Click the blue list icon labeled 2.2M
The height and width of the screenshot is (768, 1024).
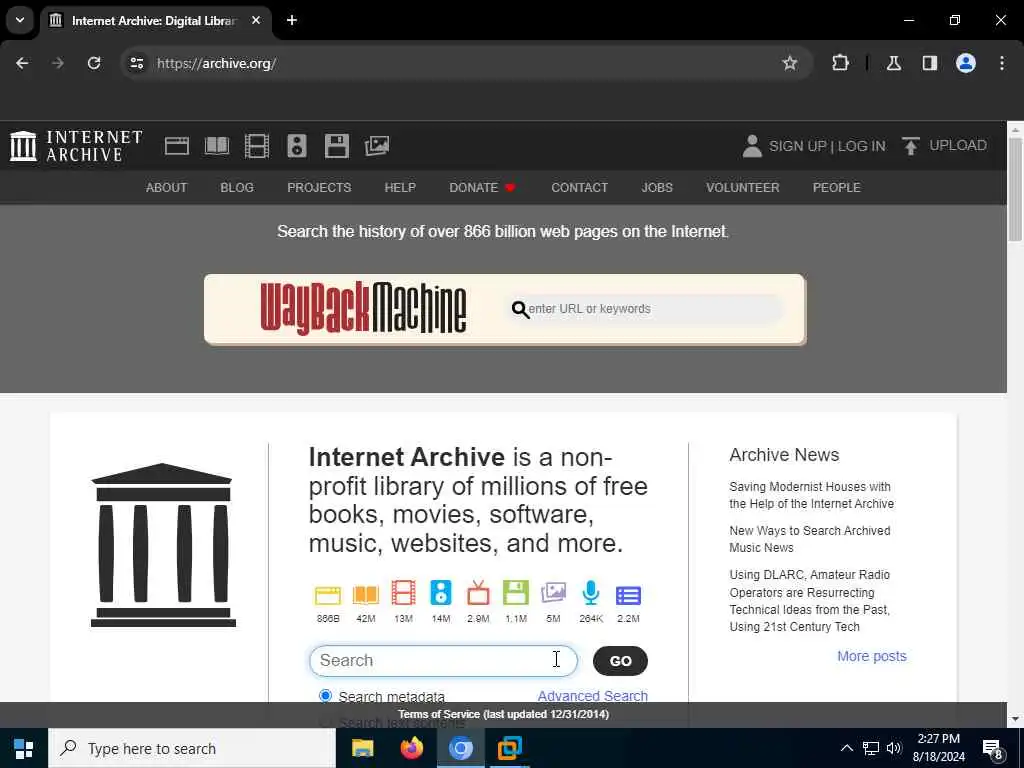click(628, 595)
